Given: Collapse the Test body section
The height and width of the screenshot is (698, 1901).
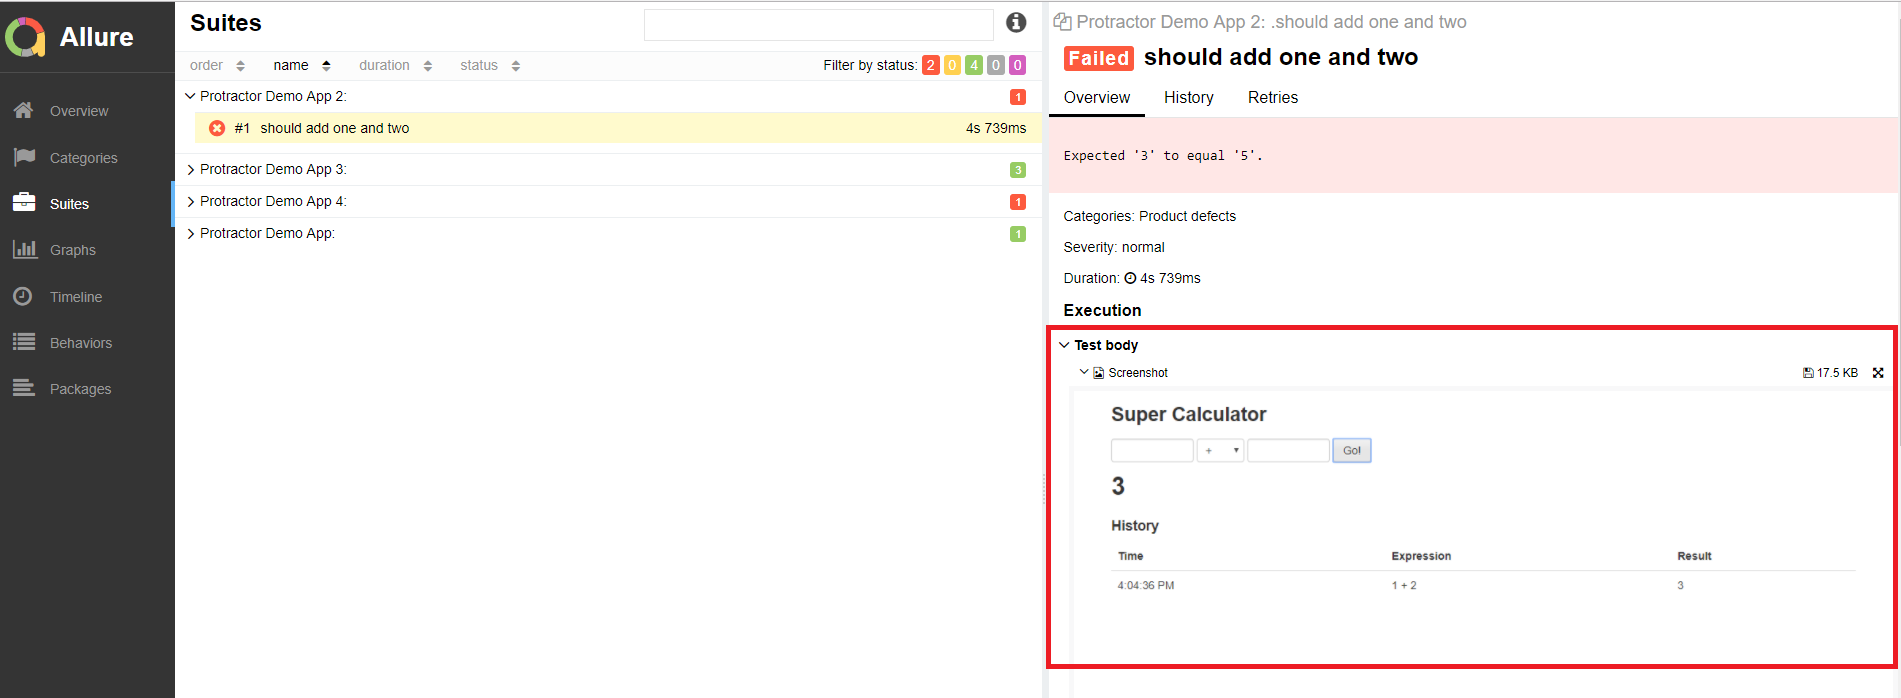Looking at the screenshot, I should pyautogui.click(x=1064, y=345).
